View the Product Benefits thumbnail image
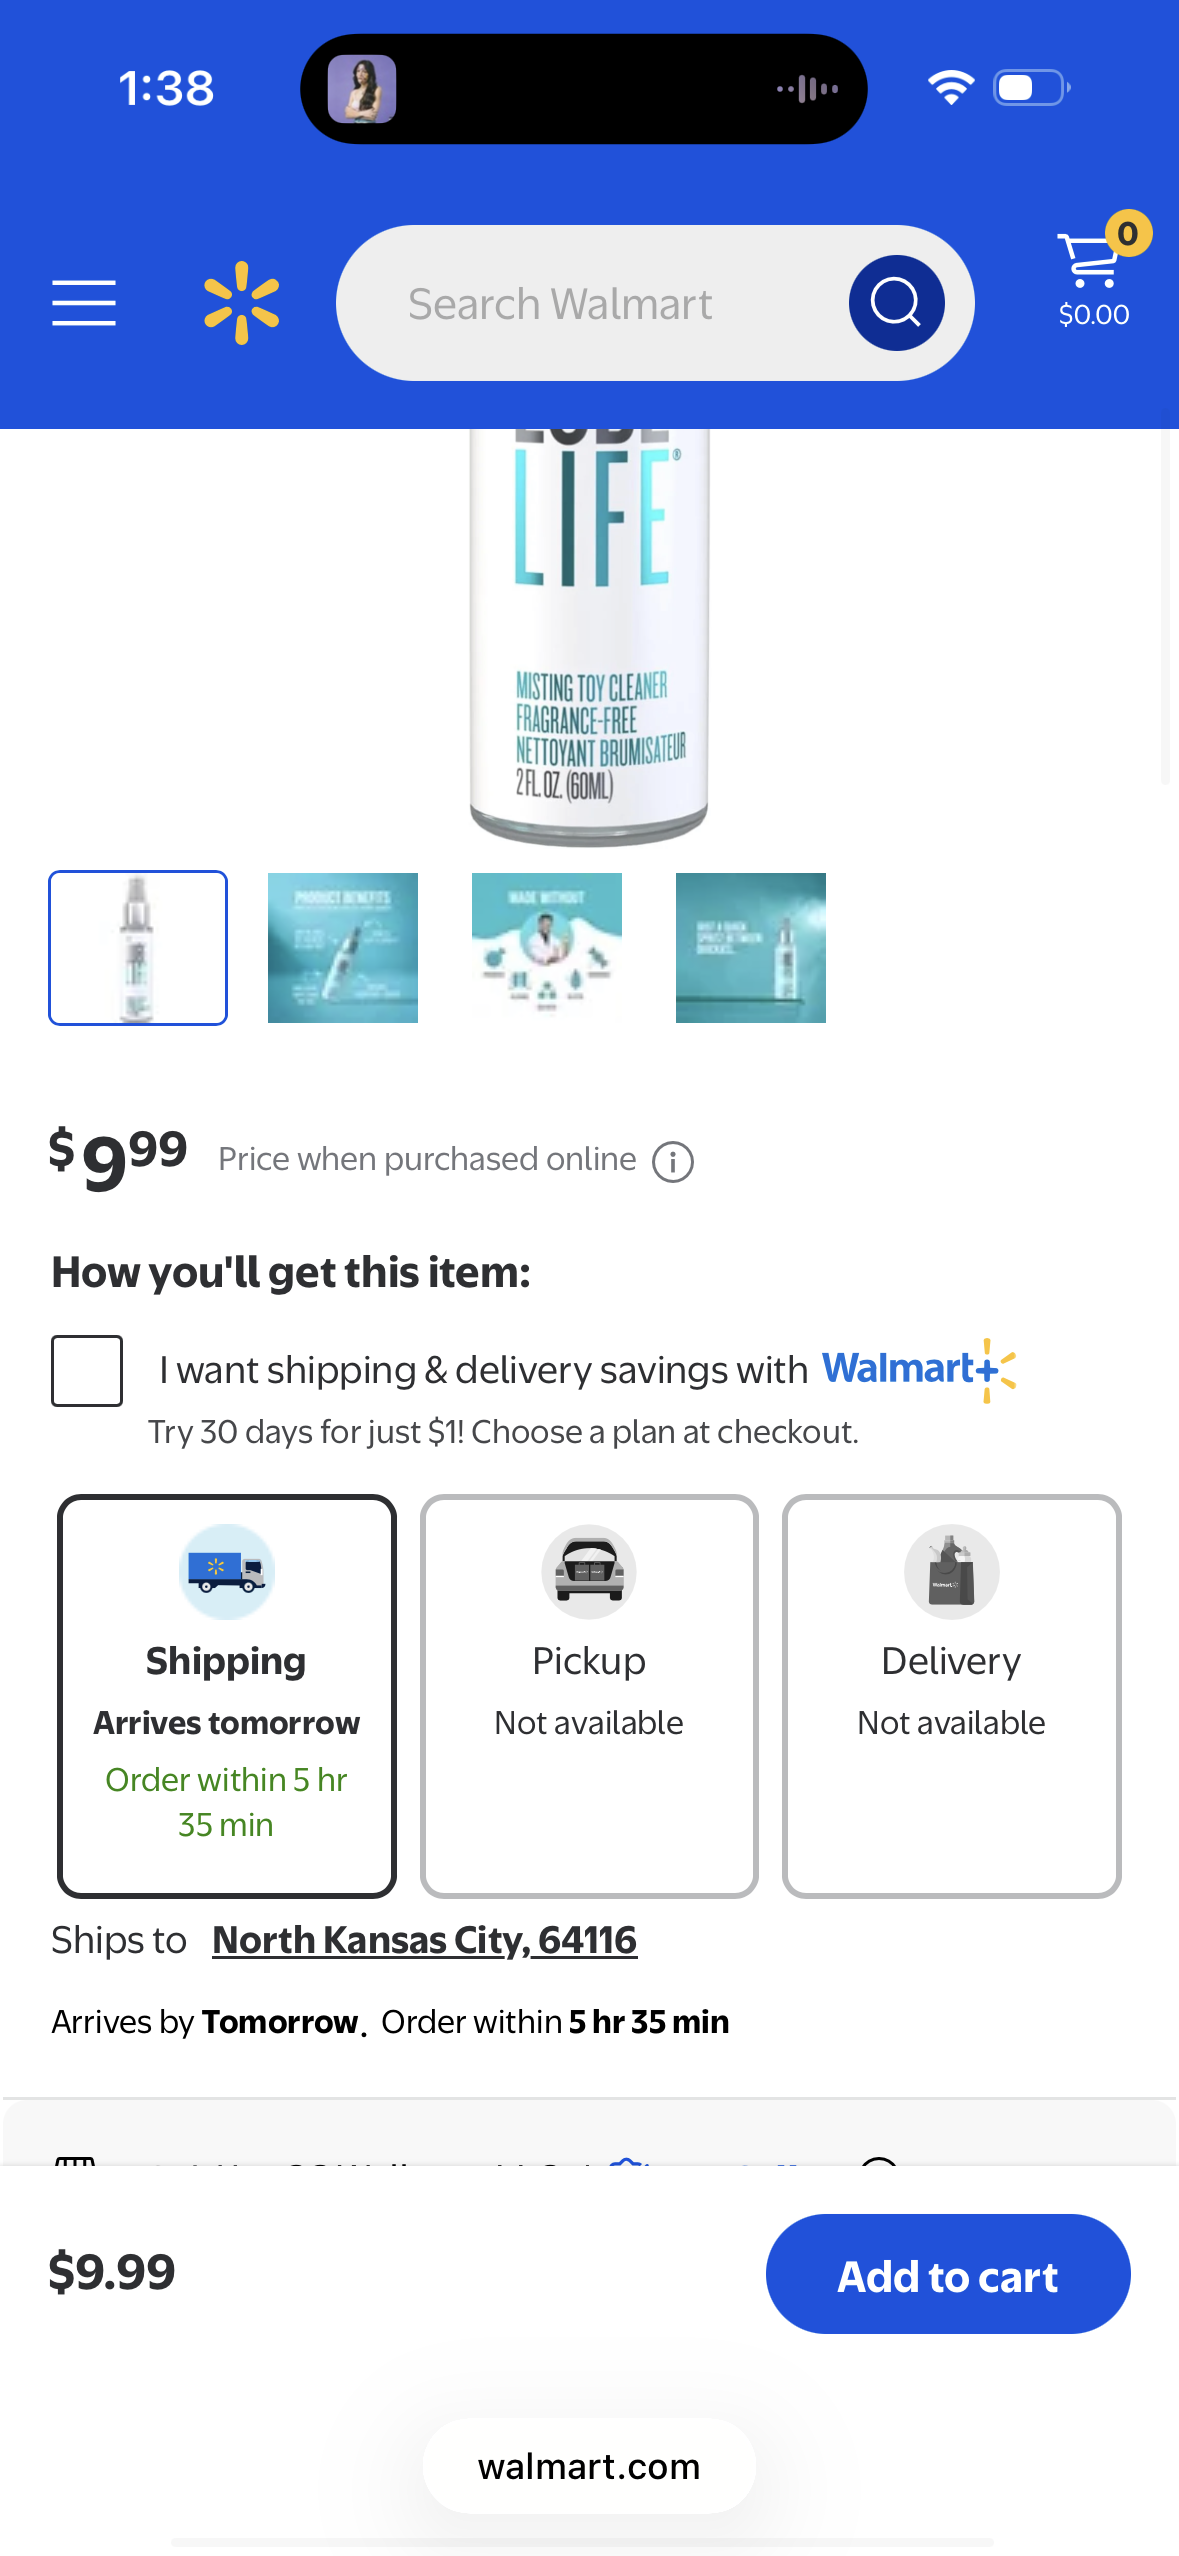This screenshot has height=2556, width=1179. click(343, 948)
